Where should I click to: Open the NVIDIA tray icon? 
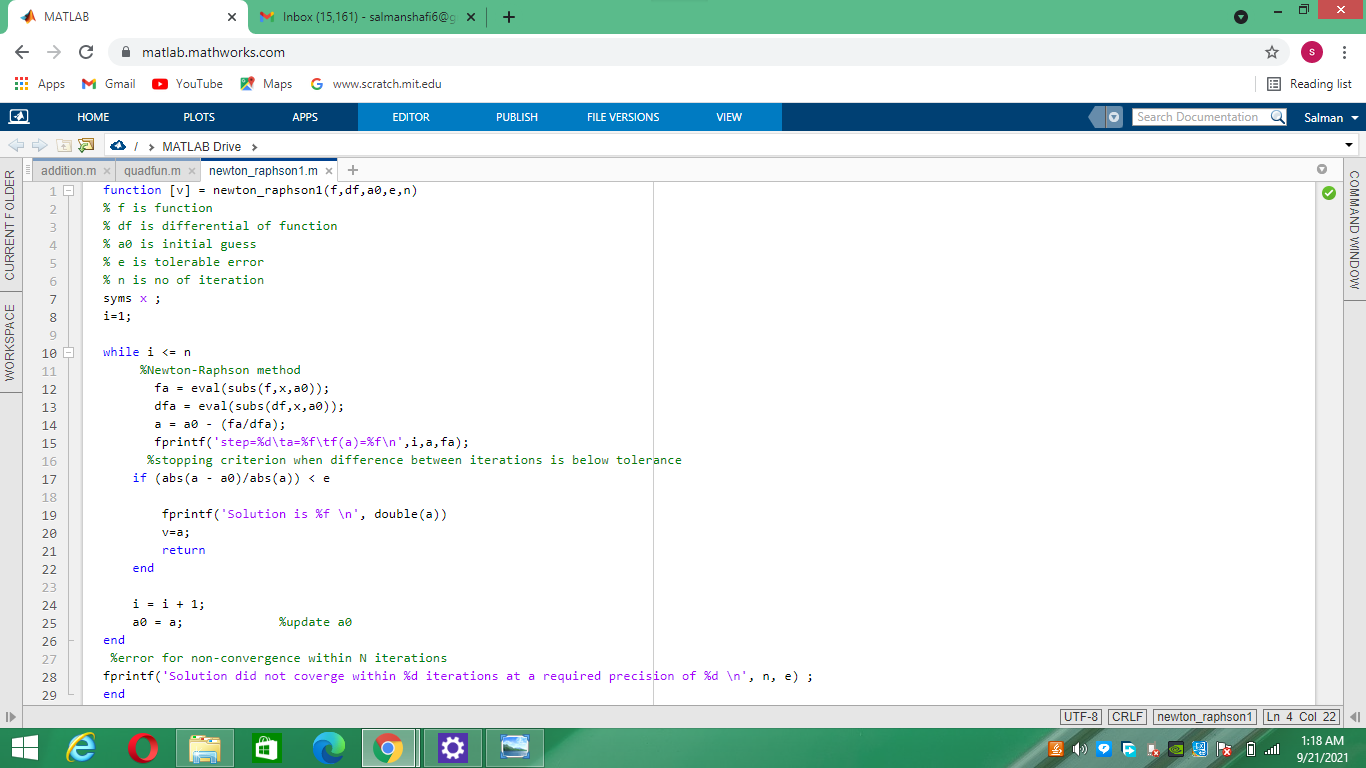[x=1176, y=749]
